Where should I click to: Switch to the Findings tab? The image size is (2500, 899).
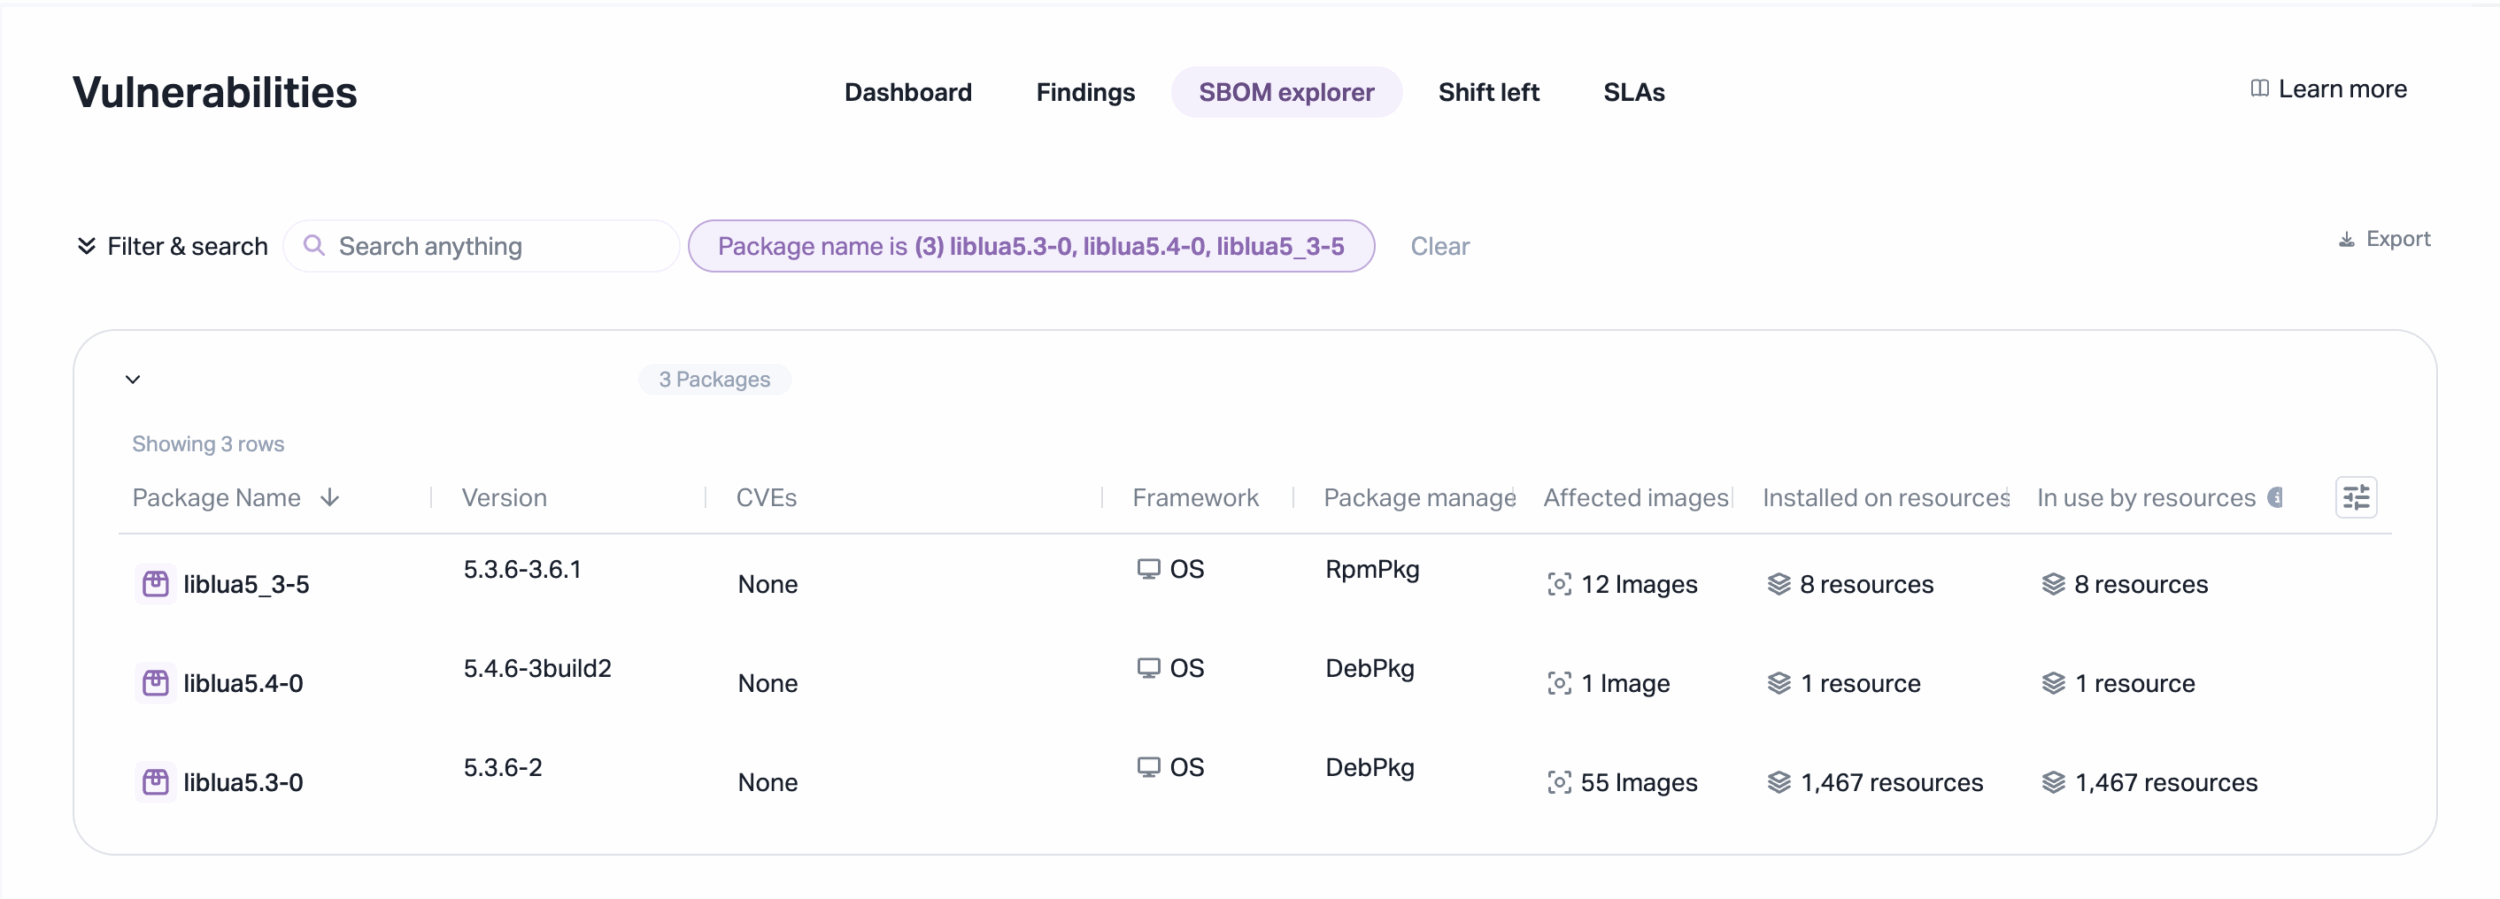click(1085, 92)
